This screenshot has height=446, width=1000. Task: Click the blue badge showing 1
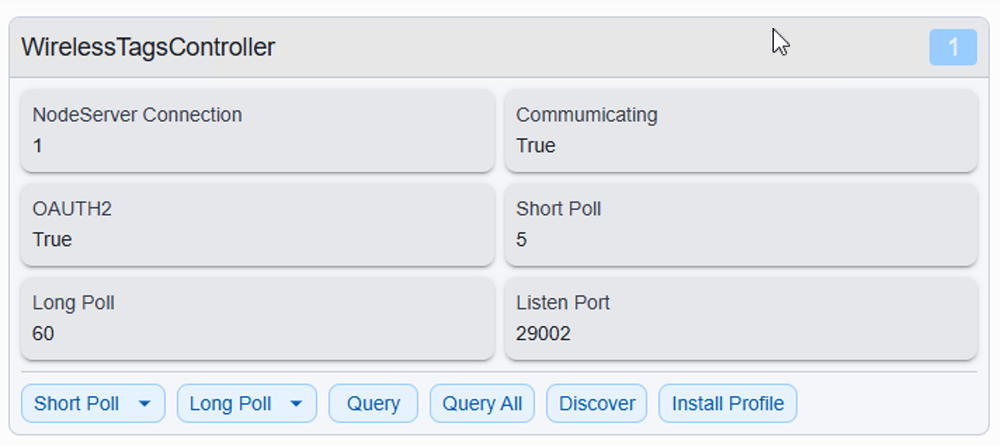coord(953,47)
